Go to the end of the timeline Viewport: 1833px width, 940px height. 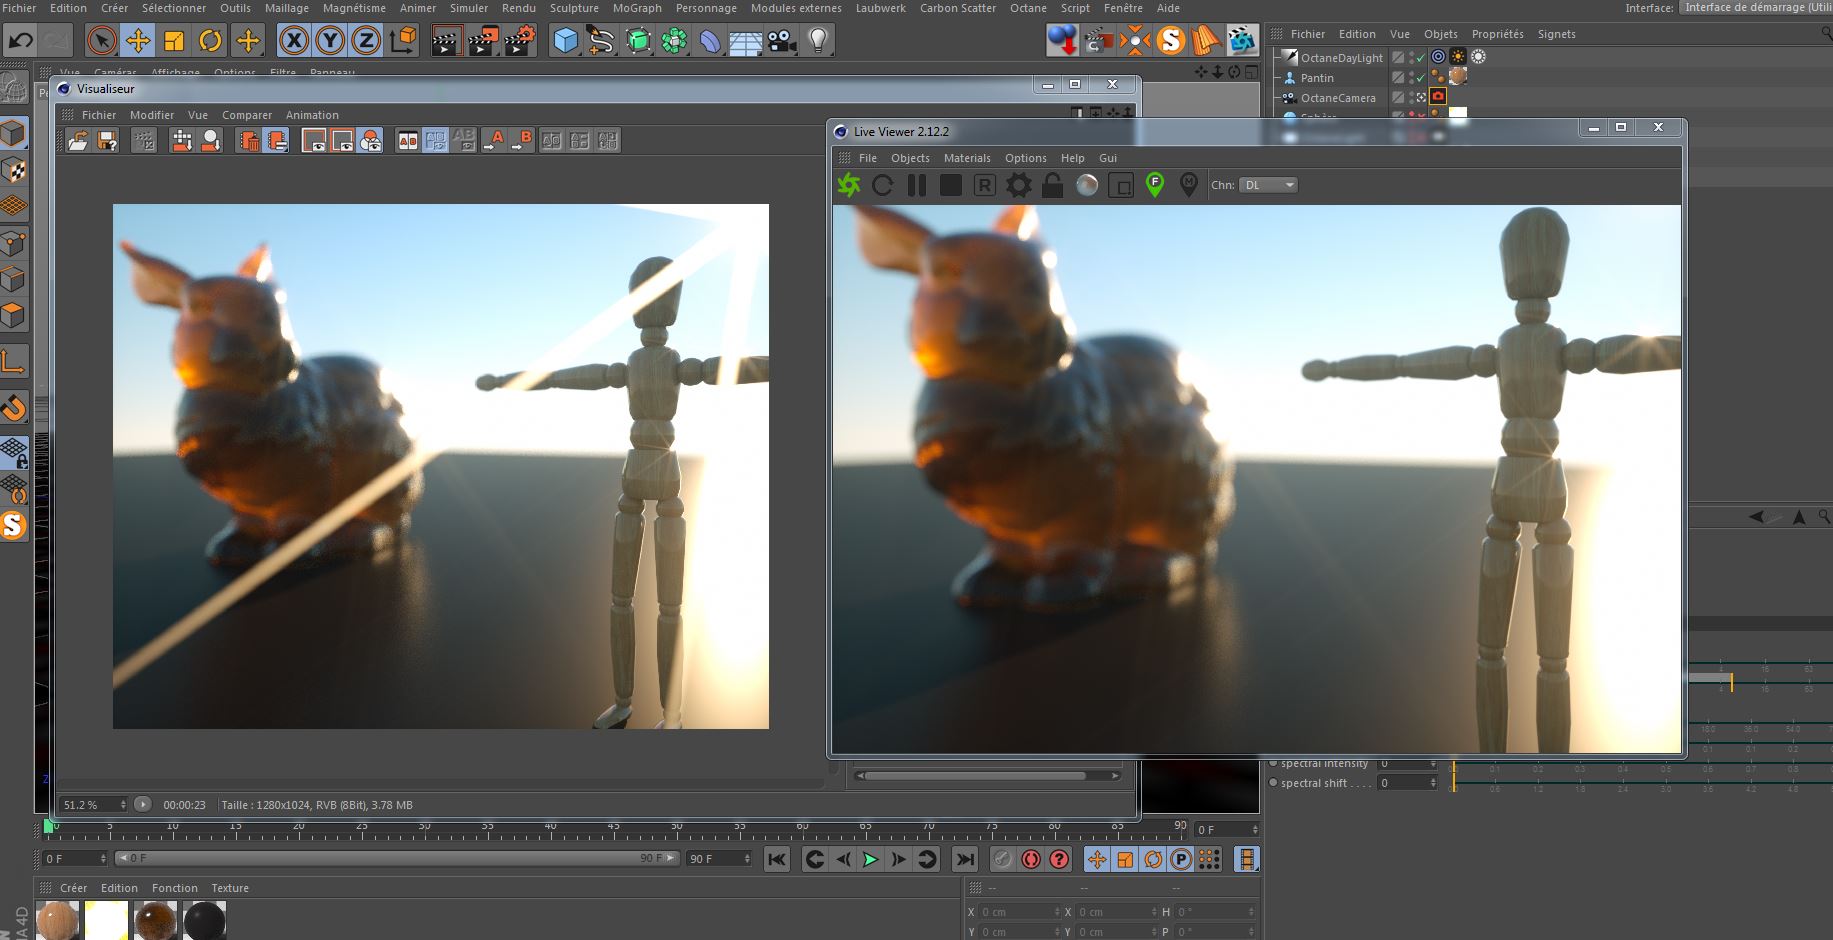tap(964, 859)
